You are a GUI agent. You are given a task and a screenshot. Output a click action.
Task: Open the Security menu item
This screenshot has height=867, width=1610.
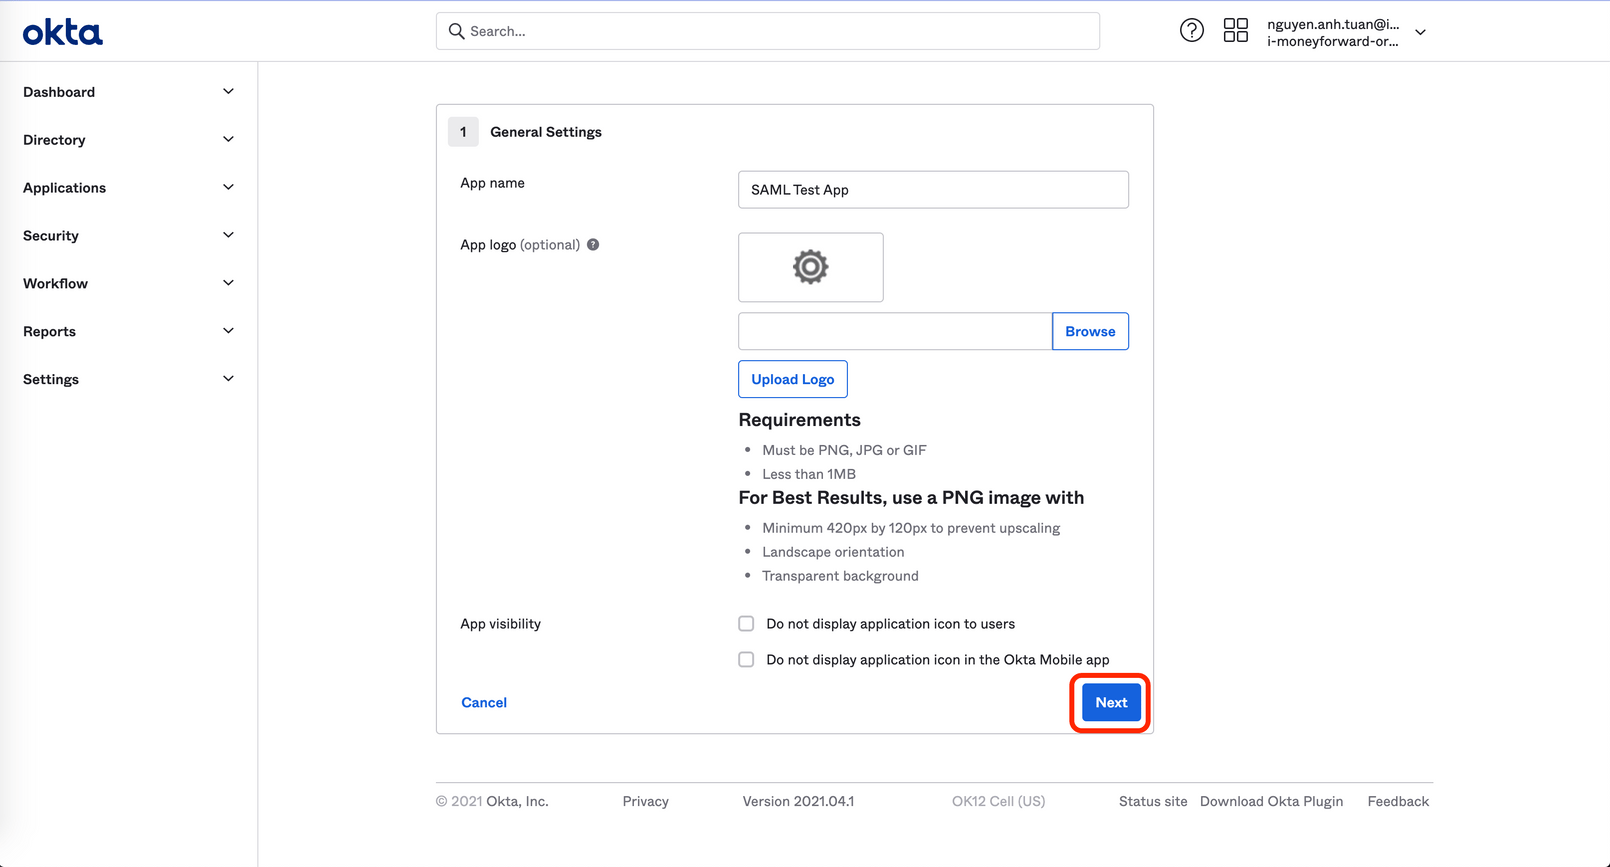(51, 236)
